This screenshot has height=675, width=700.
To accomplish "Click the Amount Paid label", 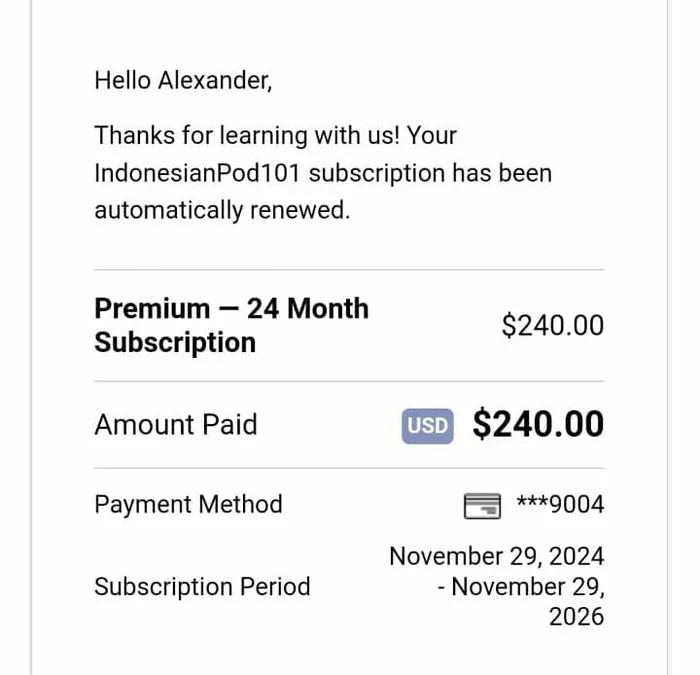I will [175, 424].
